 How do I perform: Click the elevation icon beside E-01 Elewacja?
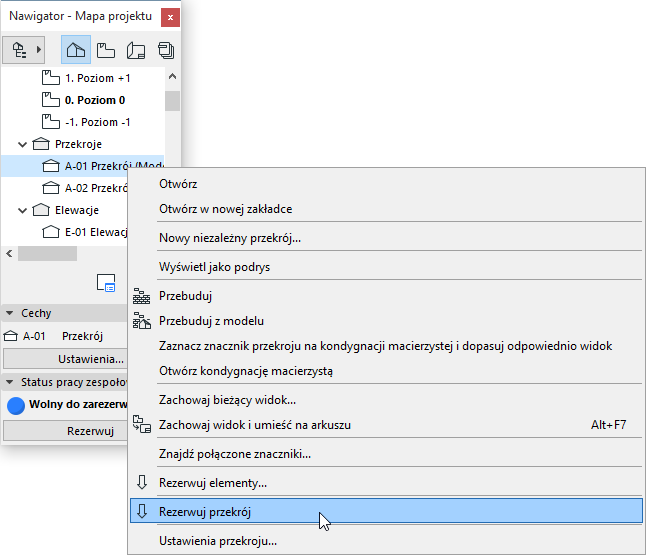tap(51, 232)
